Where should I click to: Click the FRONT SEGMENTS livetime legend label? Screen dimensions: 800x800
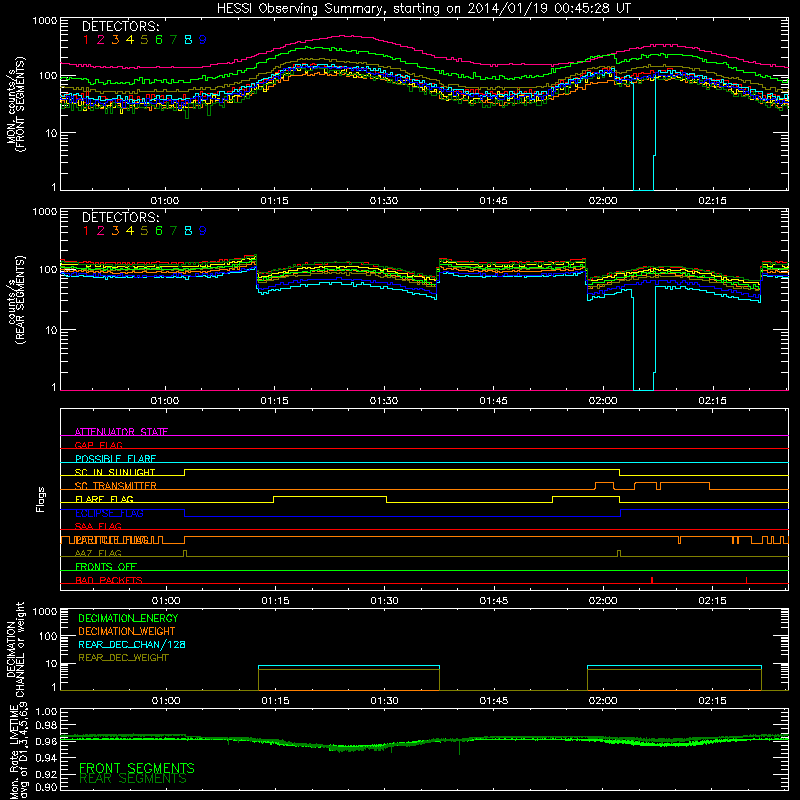point(137,768)
